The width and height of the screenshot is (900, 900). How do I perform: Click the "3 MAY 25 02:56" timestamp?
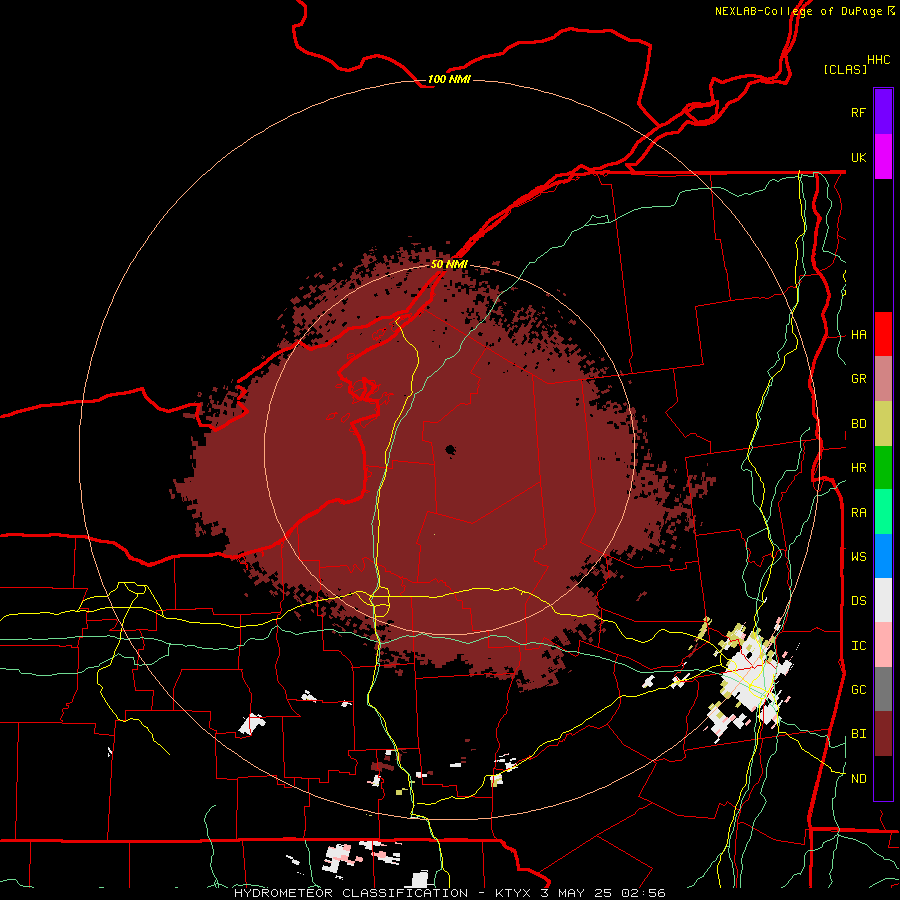pyautogui.click(x=603, y=893)
